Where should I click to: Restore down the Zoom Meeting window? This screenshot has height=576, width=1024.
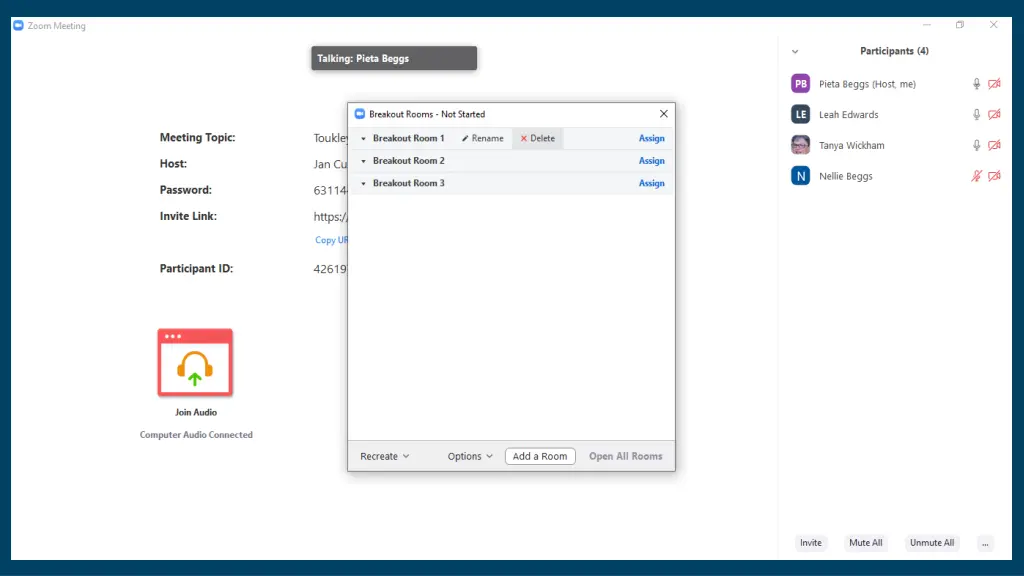(x=960, y=25)
